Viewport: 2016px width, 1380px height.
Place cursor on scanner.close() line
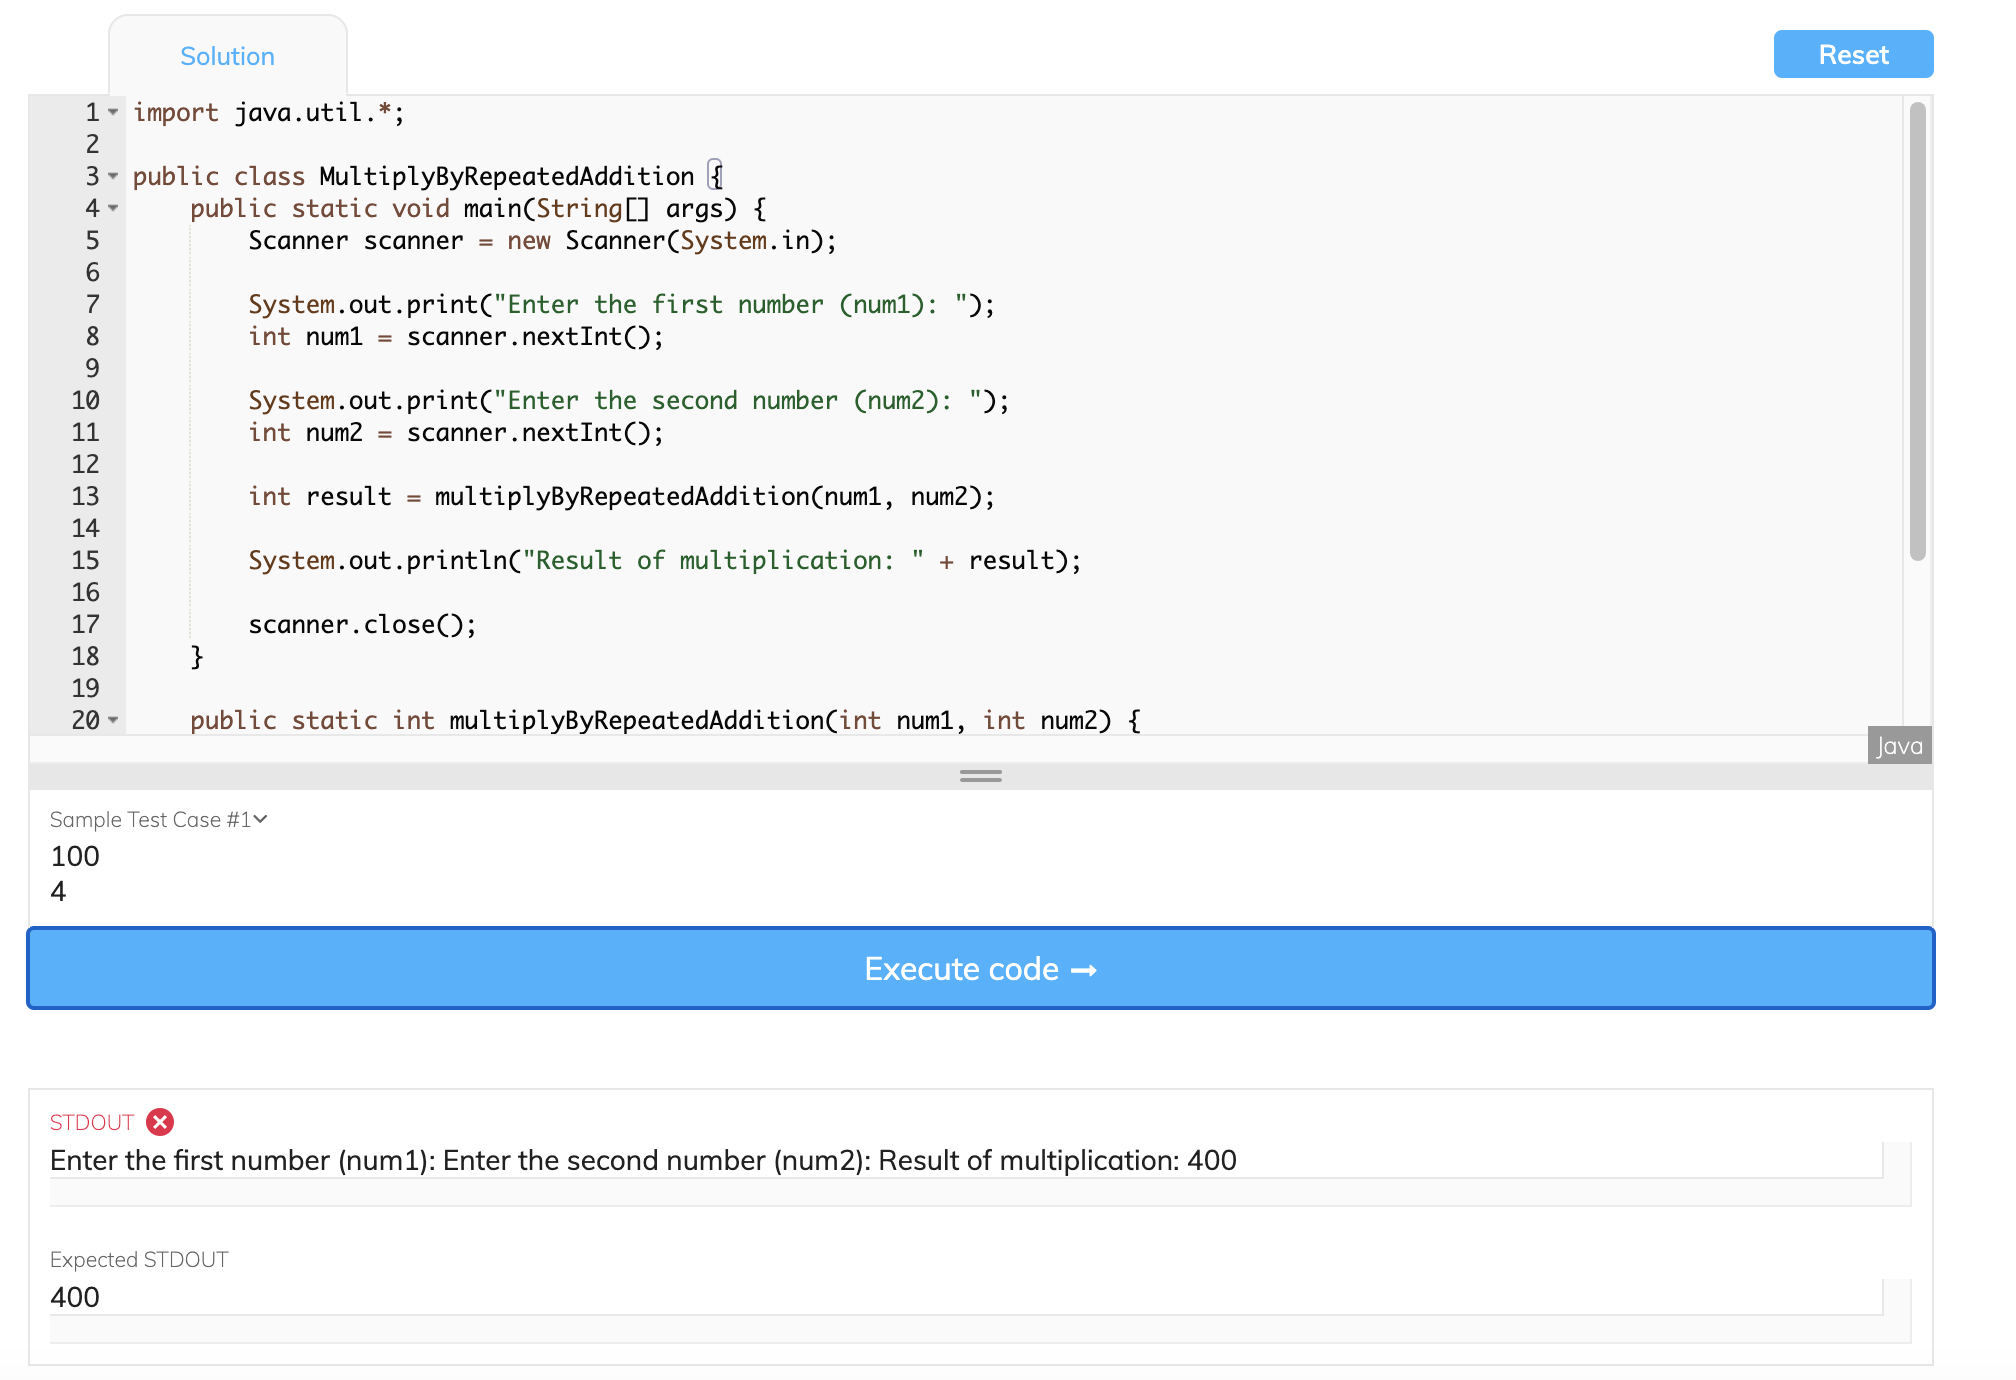coord(362,624)
